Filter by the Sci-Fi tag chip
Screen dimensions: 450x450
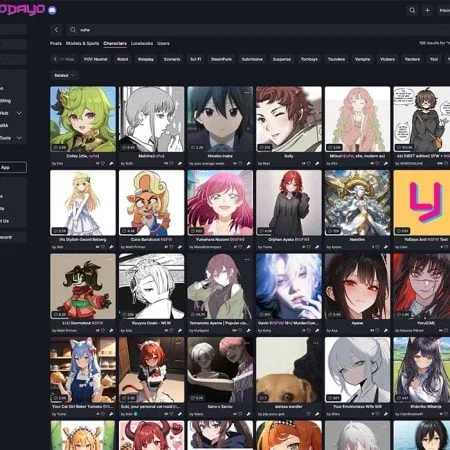(x=195, y=59)
